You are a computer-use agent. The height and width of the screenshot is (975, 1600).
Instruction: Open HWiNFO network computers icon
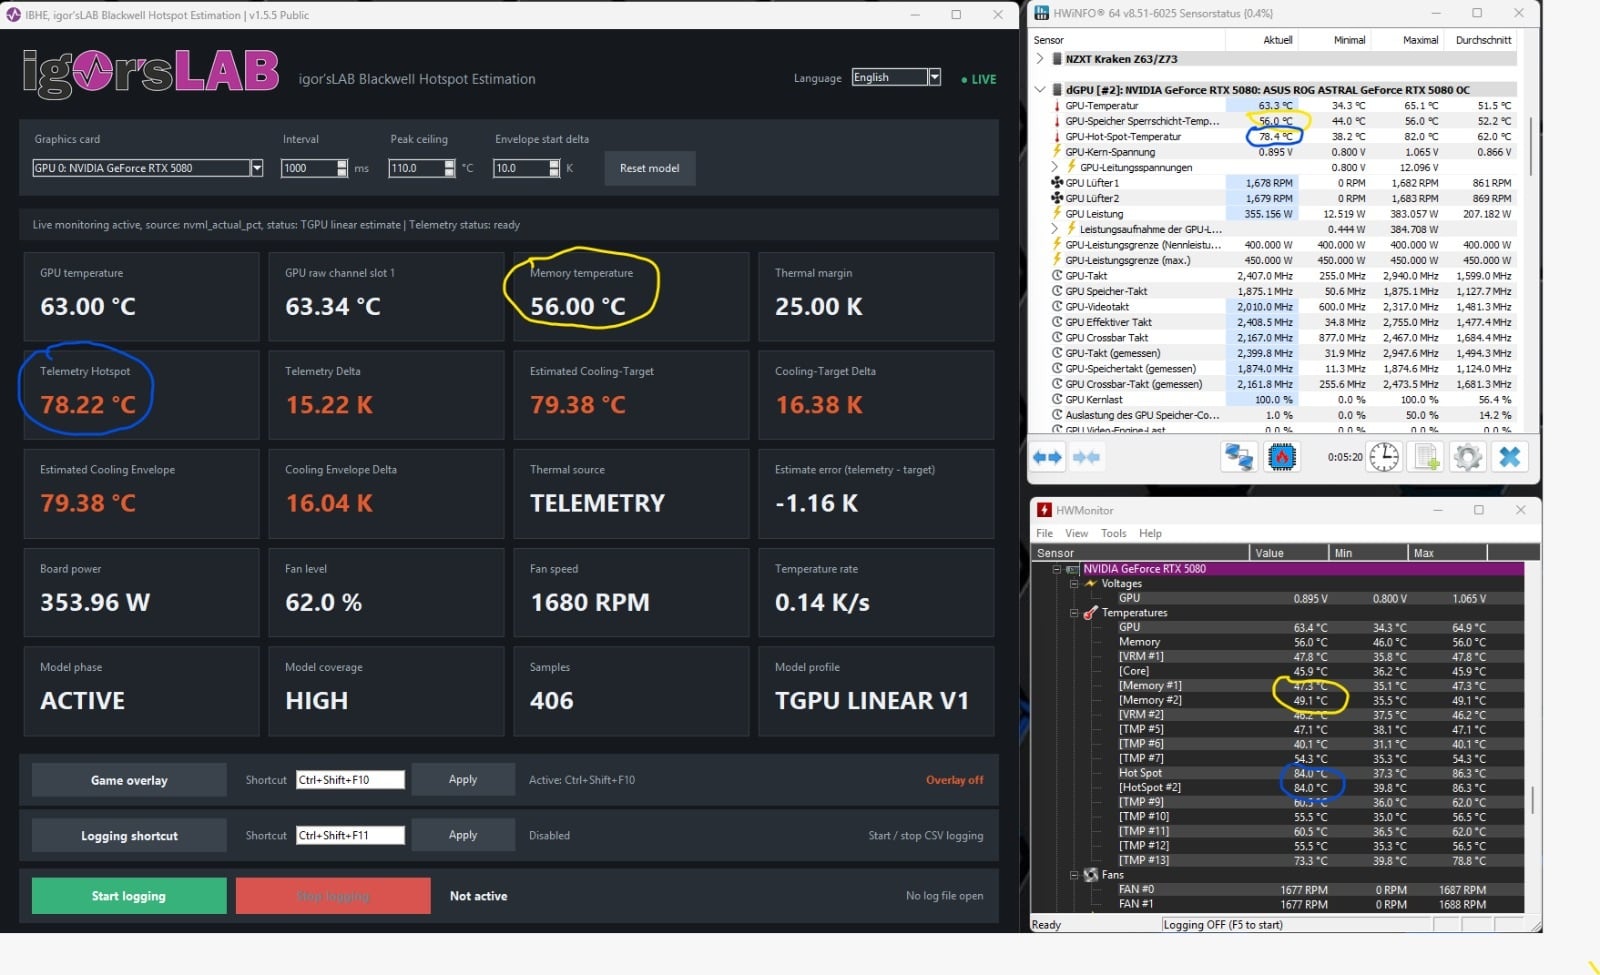(1239, 457)
